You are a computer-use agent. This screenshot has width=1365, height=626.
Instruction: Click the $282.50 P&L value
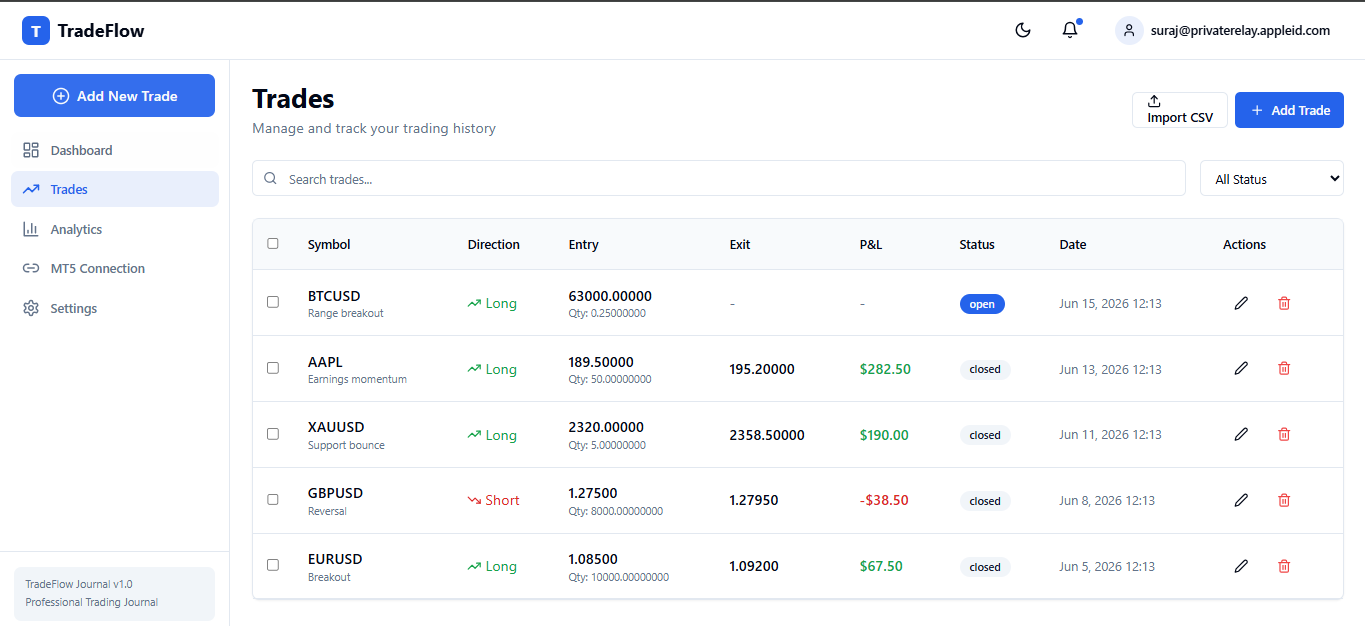tap(885, 369)
